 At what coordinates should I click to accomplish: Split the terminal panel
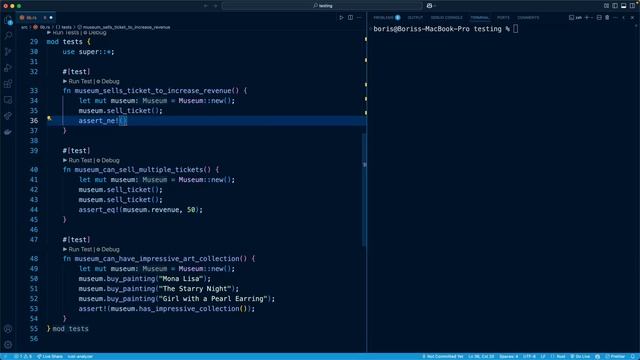(599, 18)
